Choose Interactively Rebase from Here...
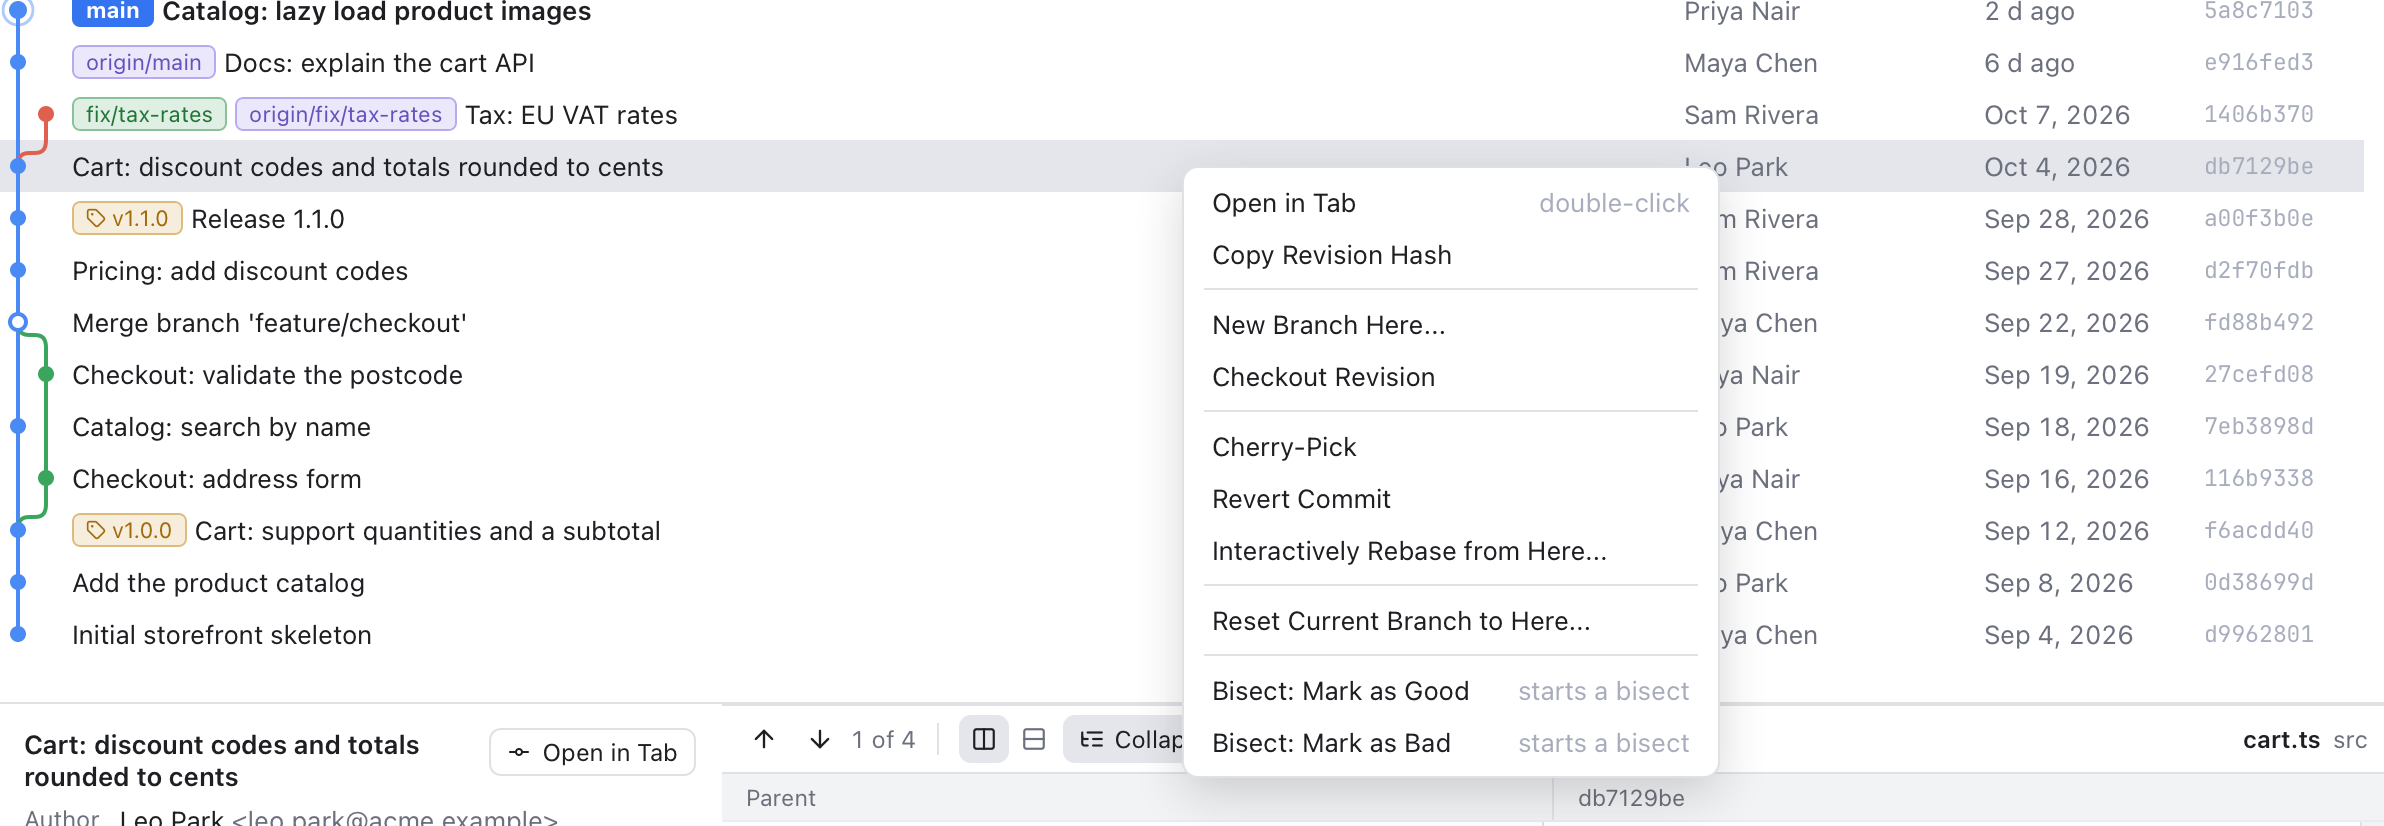The width and height of the screenshot is (2384, 826). [x=1450, y=551]
